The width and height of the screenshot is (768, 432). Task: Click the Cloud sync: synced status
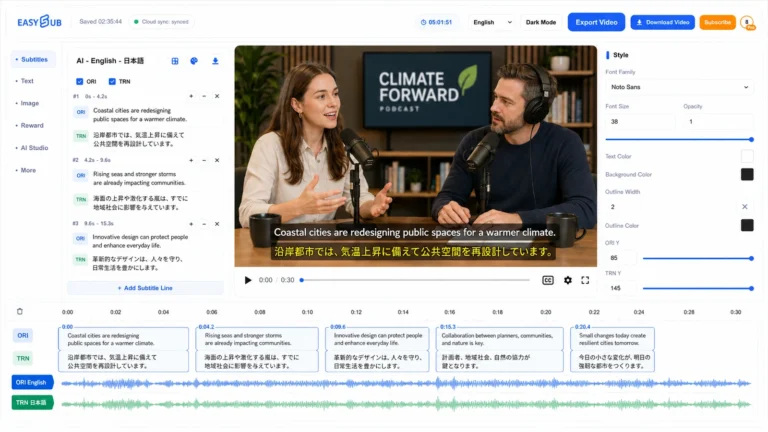pyautogui.click(x=162, y=22)
